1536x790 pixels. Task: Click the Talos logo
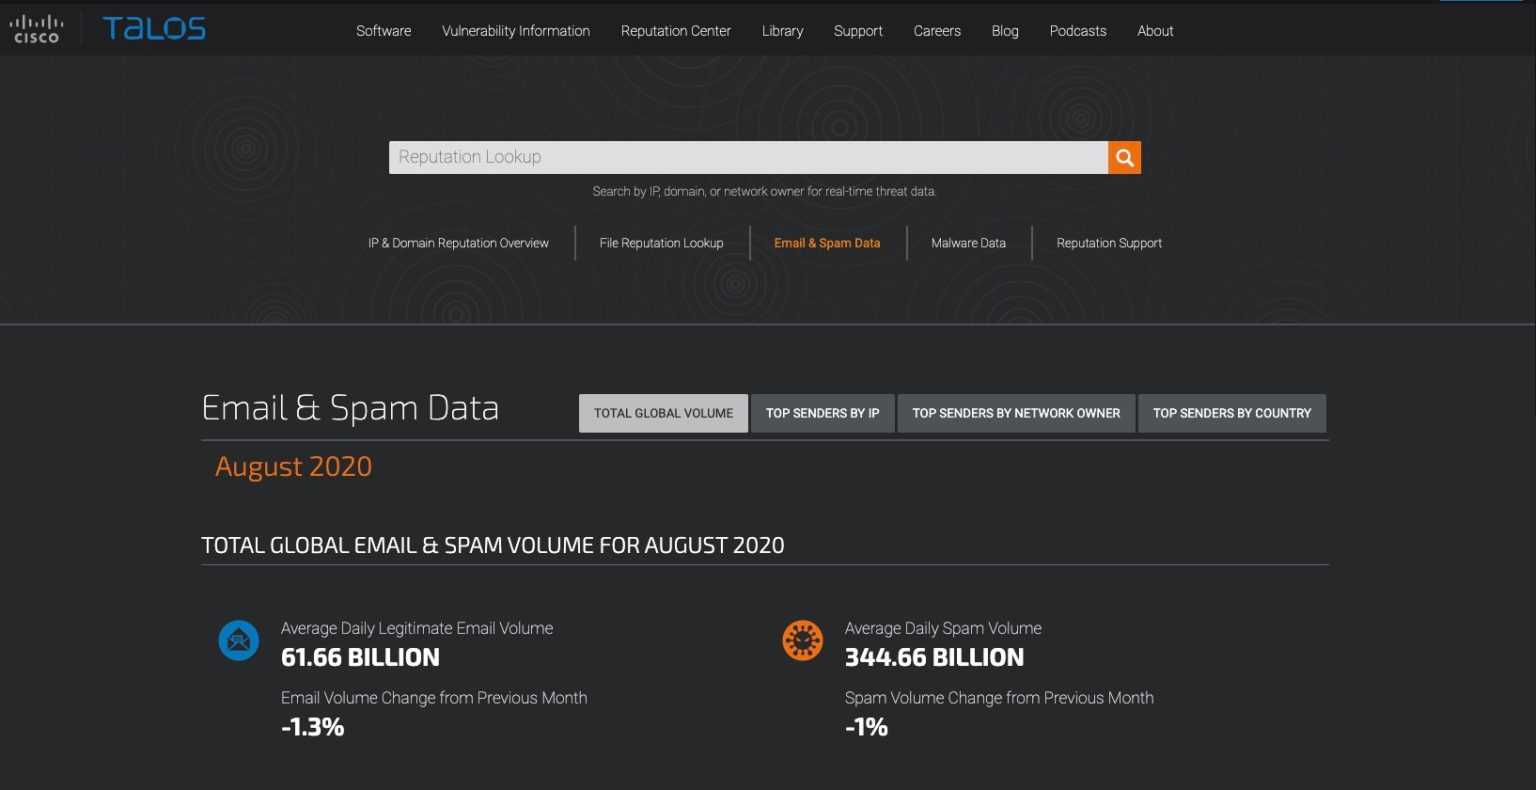154,28
